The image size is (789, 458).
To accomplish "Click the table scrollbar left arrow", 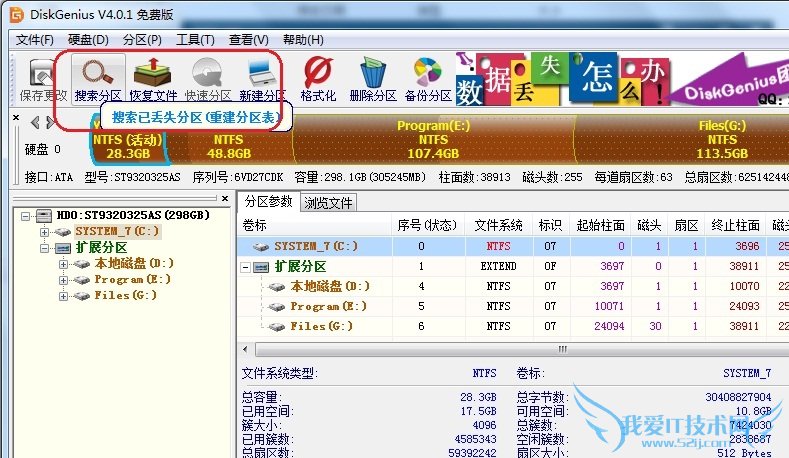I will pos(245,349).
